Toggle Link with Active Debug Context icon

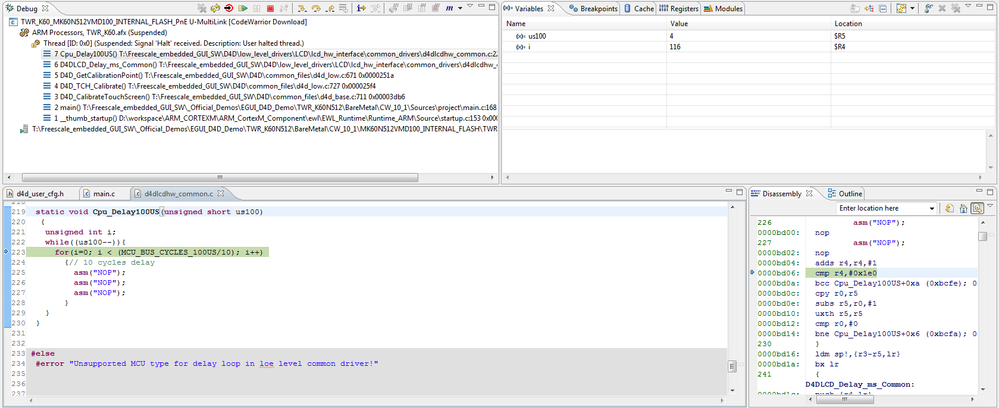click(x=976, y=208)
